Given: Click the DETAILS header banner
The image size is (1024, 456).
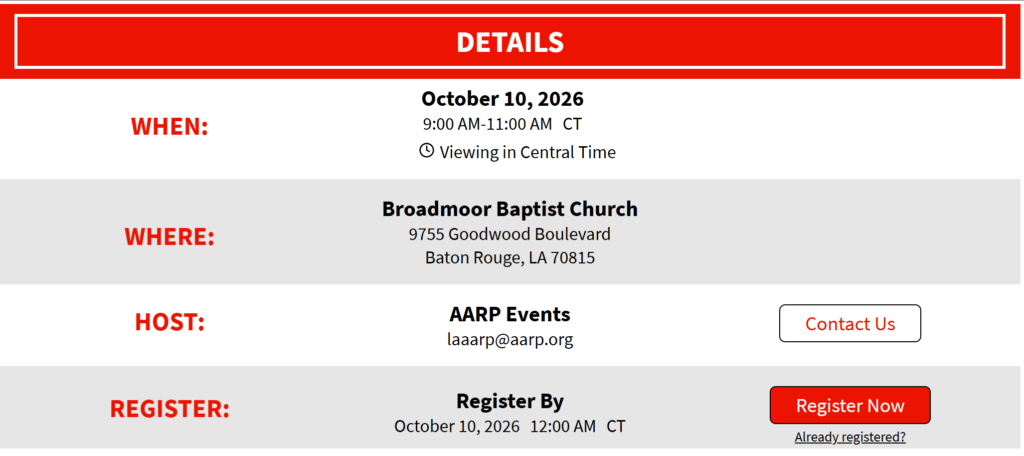Looking at the screenshot, I should point(509,42).
